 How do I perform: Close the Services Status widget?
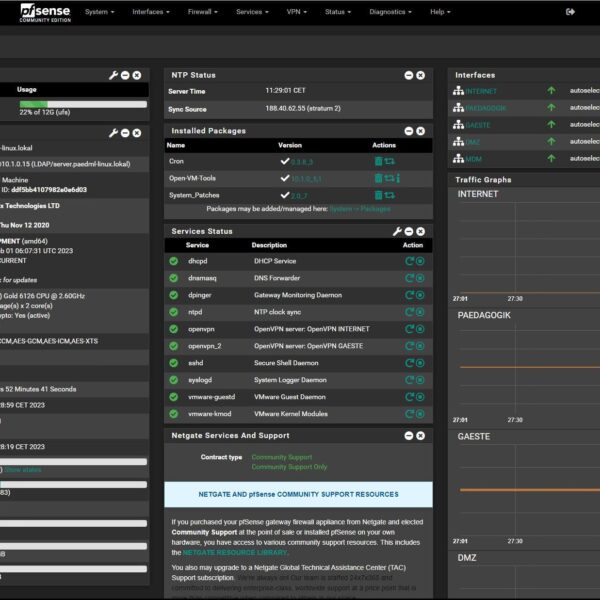[x=420, y=232]
